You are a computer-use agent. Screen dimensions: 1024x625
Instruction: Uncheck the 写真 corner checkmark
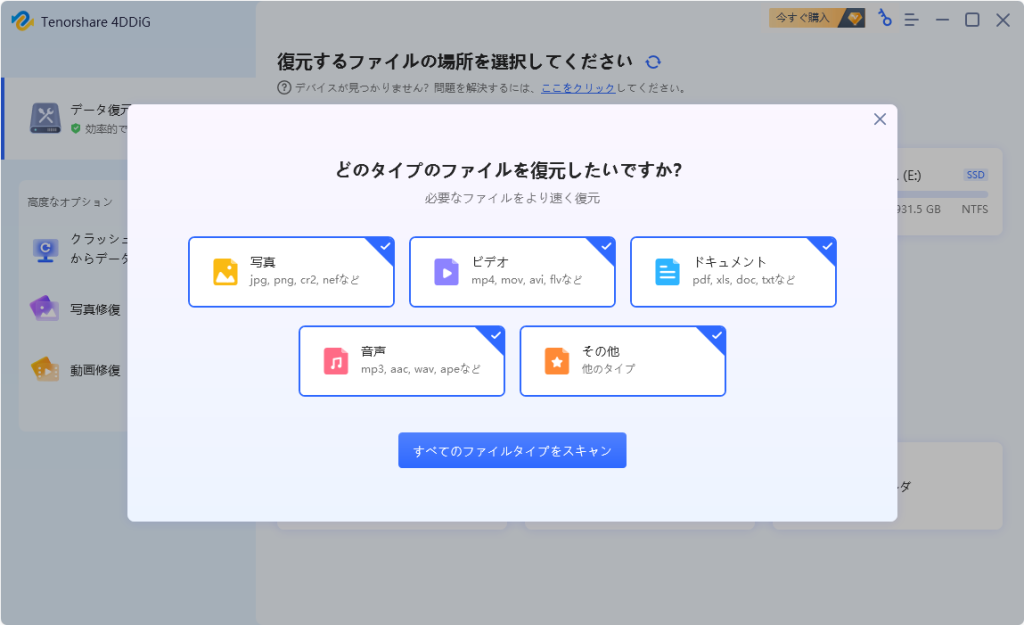click(385, 246)
